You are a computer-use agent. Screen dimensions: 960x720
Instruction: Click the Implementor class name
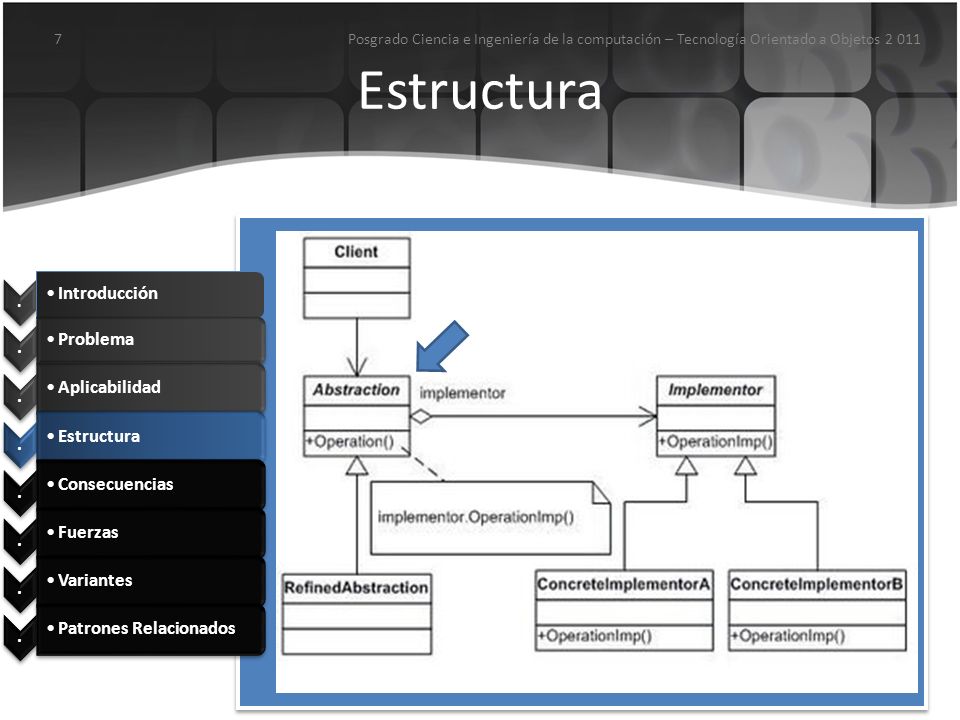point(715,389)
